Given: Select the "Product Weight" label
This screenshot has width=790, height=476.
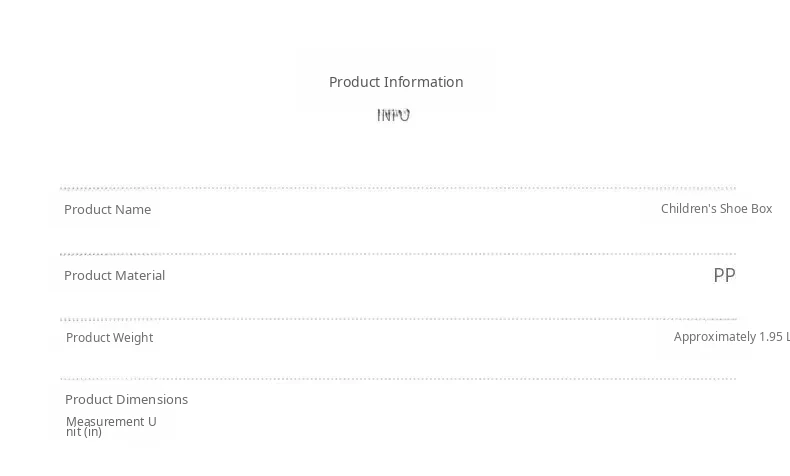Looking at the screenshot, I should point(109,337).
